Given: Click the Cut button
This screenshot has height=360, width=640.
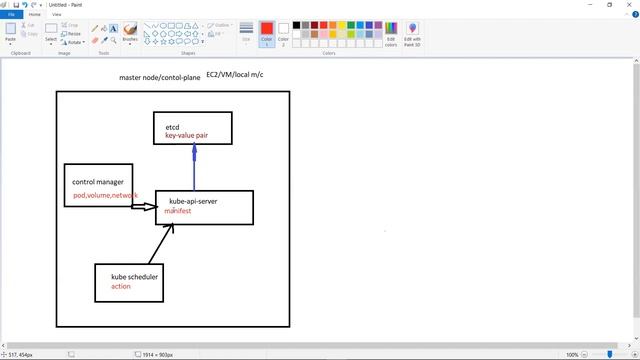Looking at the screenshot, I should [x=28, y=25].
